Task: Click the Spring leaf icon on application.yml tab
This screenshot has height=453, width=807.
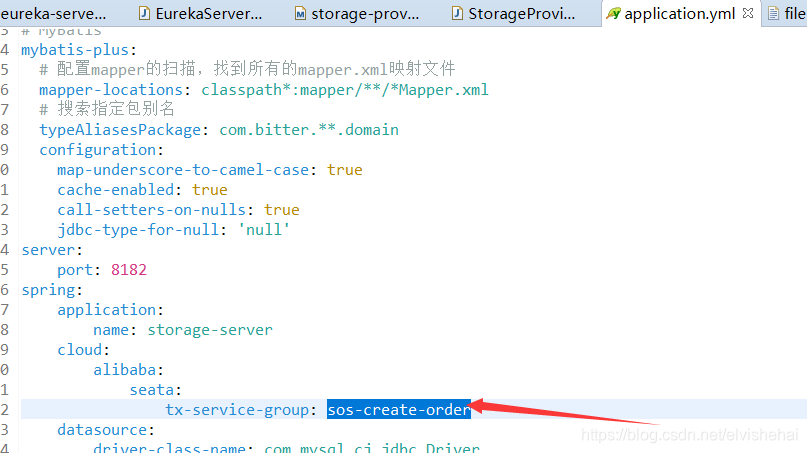Action: click(613, 13)
